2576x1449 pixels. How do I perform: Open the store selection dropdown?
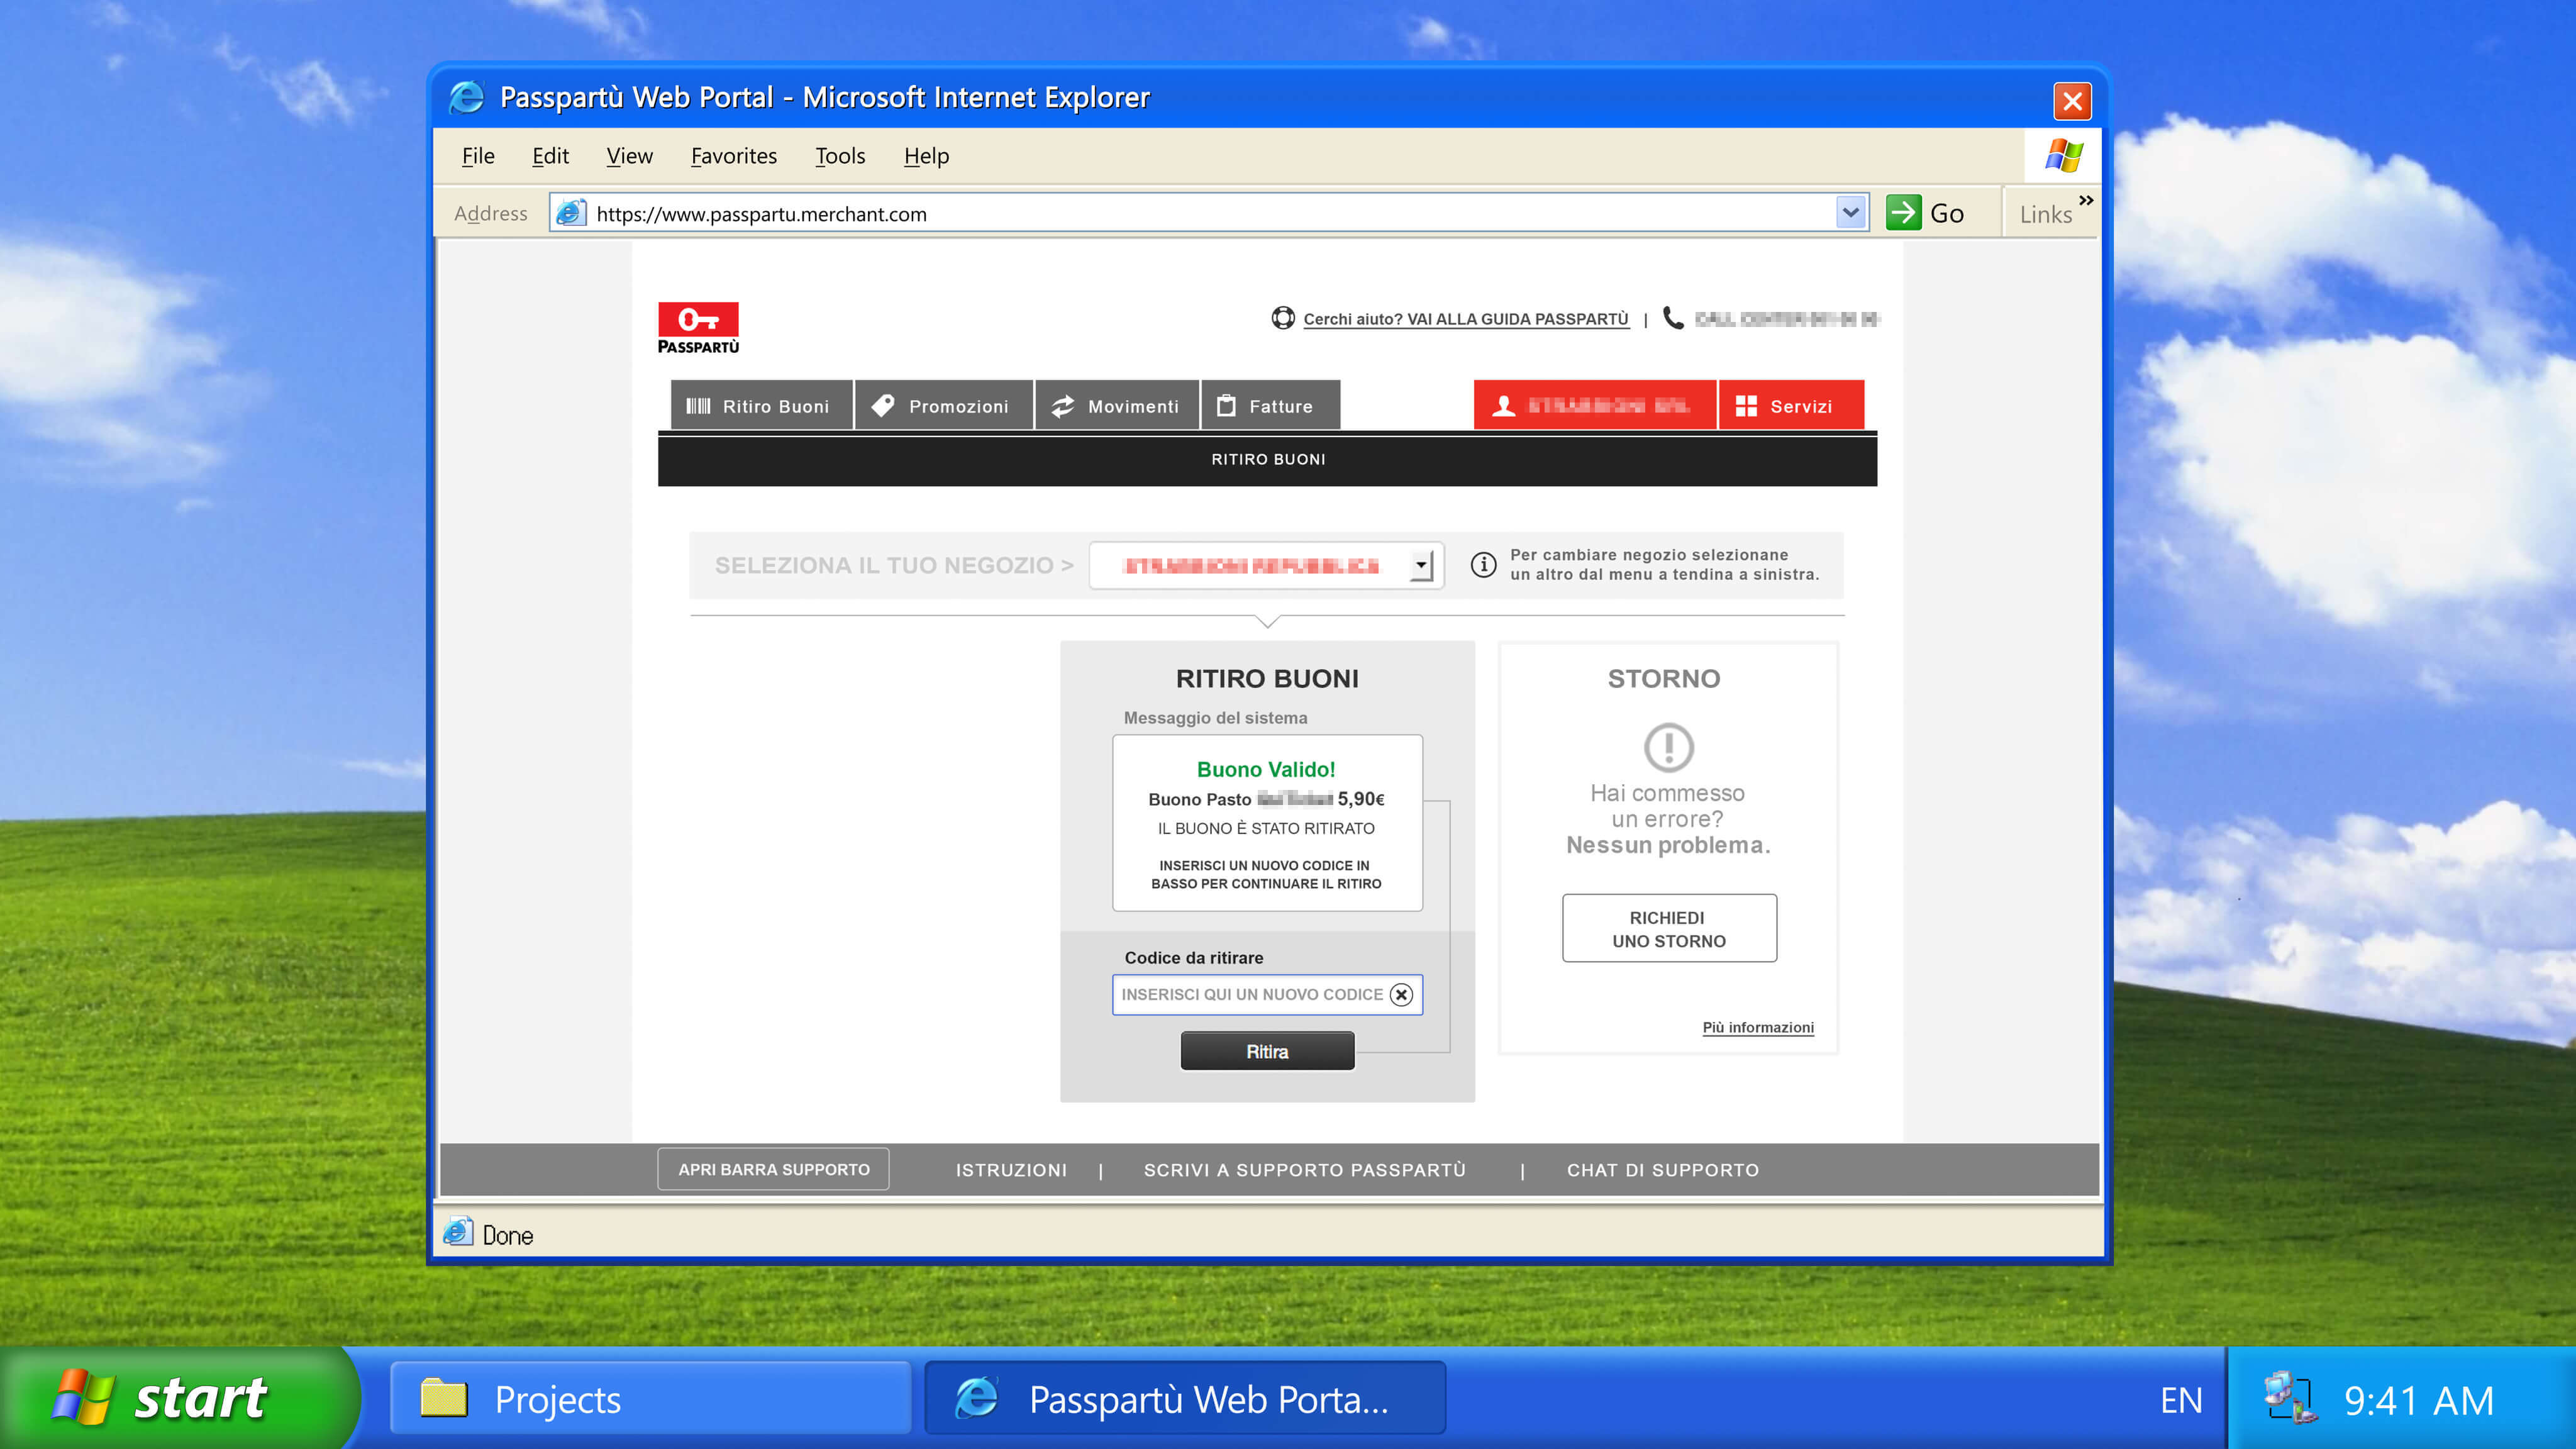pyautogui.click(x=1421, y=565)
